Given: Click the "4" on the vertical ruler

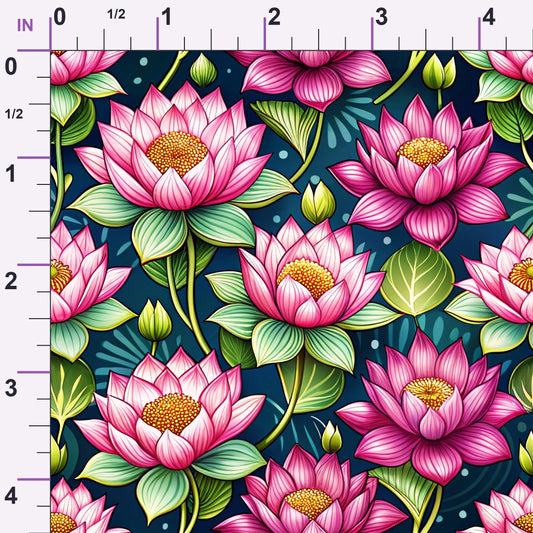Looking at the screenshot, I should coord(11,496).
